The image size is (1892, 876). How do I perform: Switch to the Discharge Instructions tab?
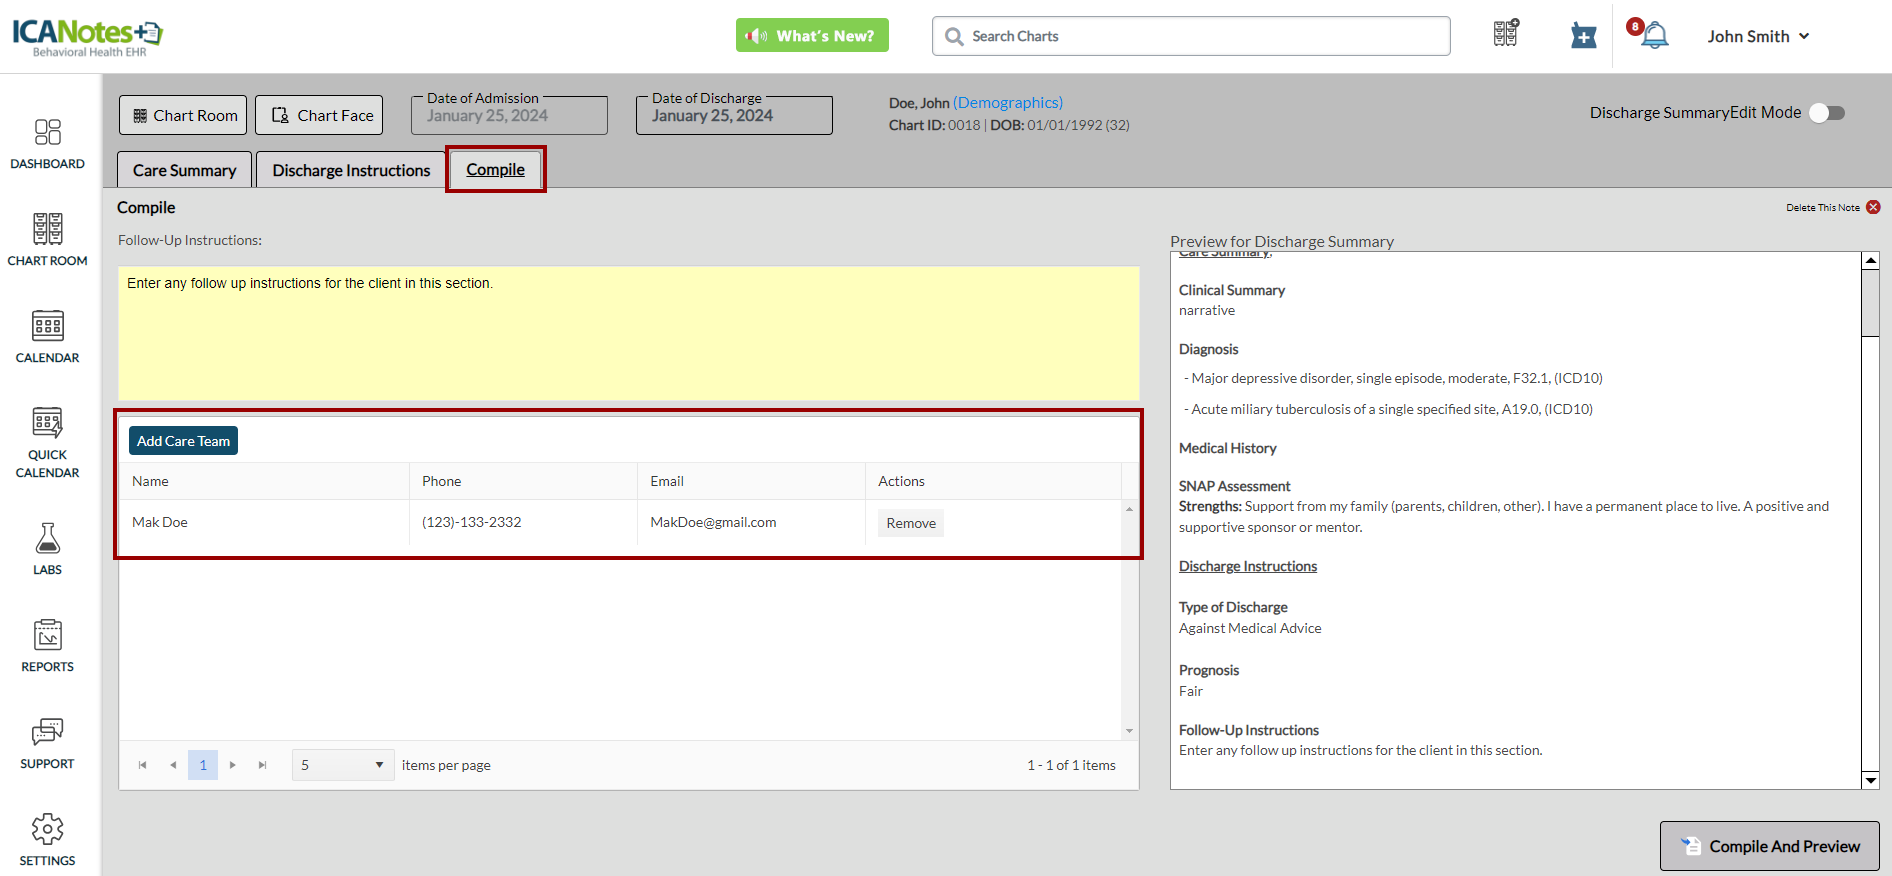point(351,170)
